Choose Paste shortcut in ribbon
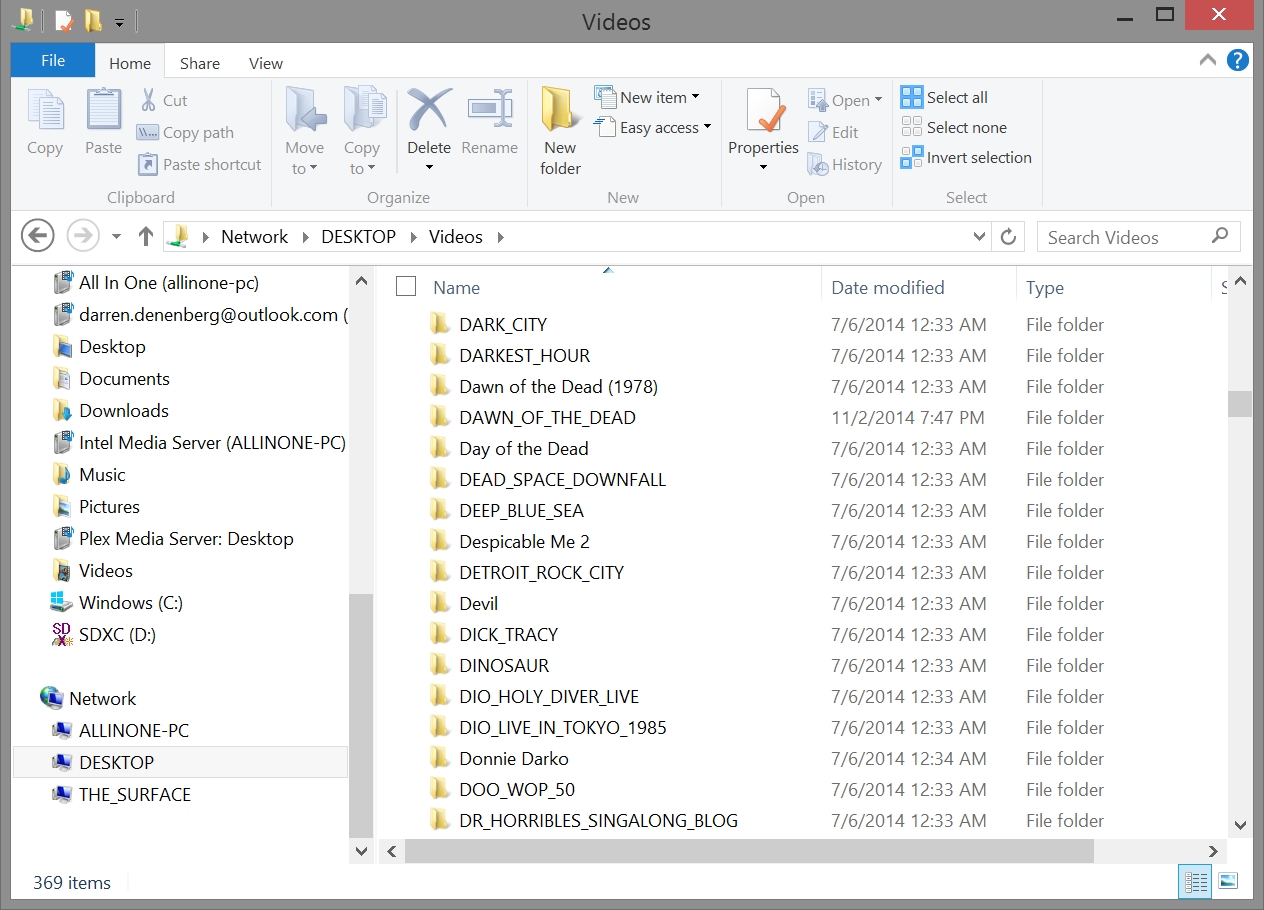Image resolution: width=1264 pixels, height=910 pixels. tap(200, 164)
